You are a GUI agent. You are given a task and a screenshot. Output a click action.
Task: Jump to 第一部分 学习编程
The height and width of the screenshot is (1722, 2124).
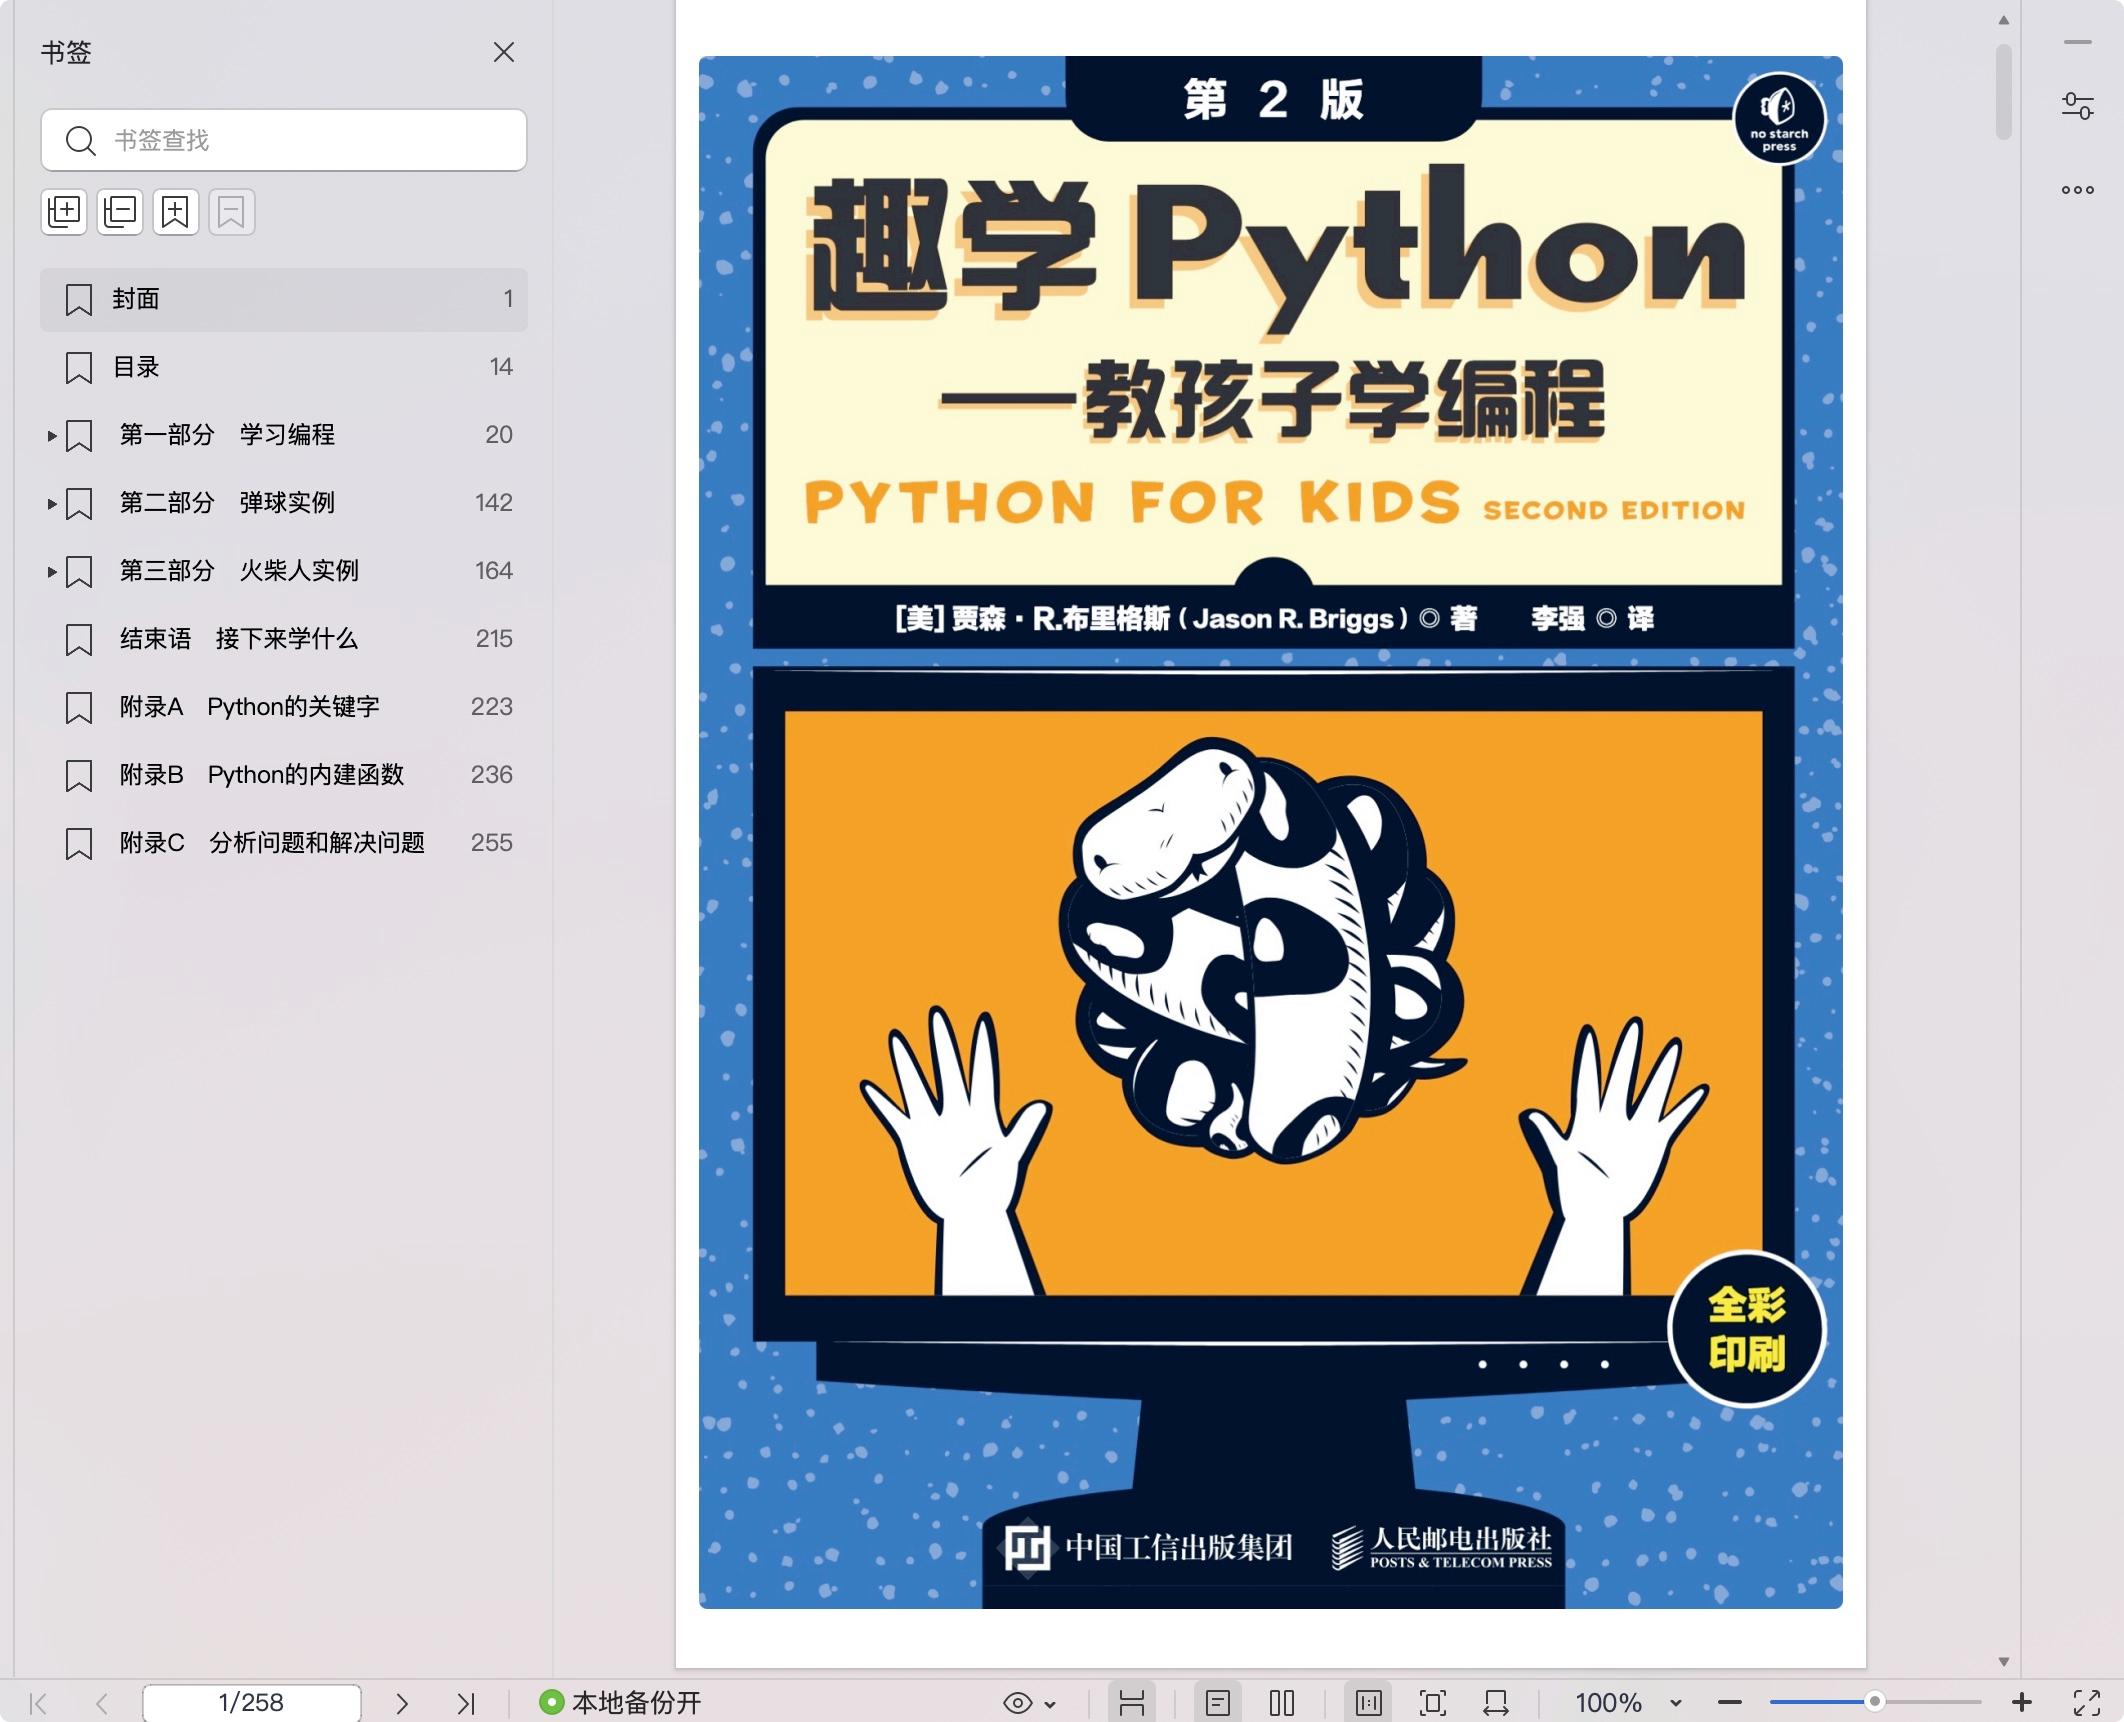[x=227, y=435]
